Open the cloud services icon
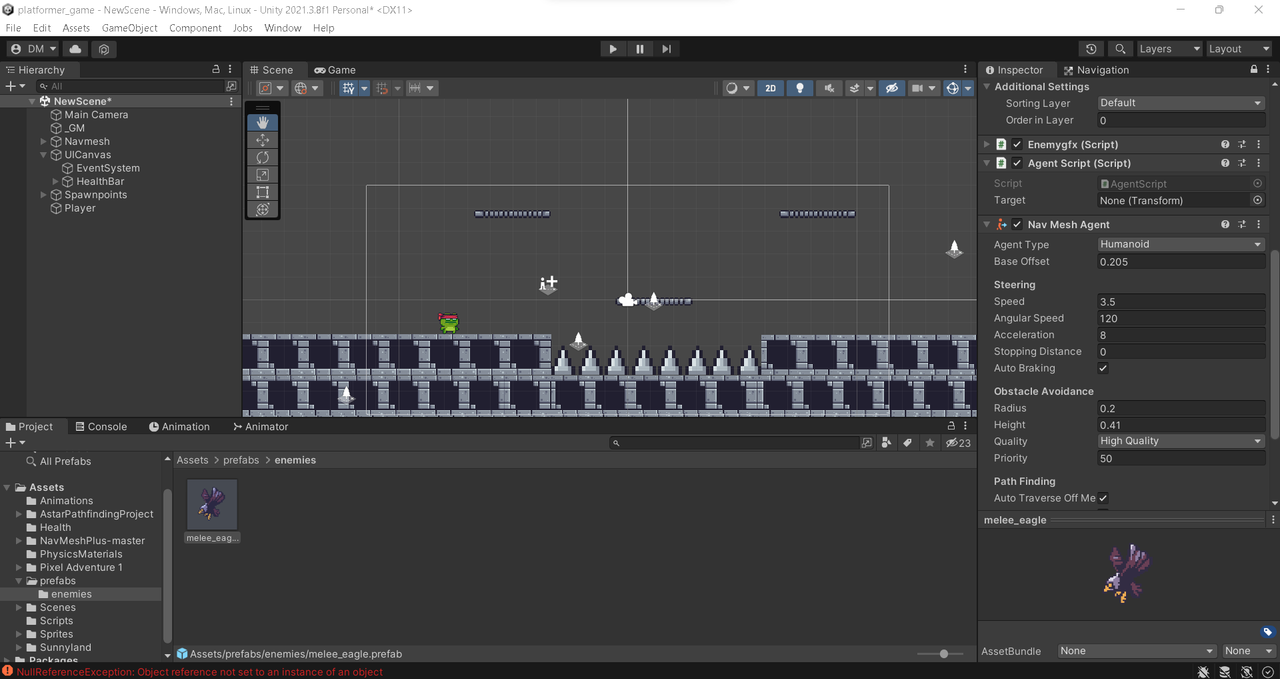 pyautogui.click(x=75, y=49)
